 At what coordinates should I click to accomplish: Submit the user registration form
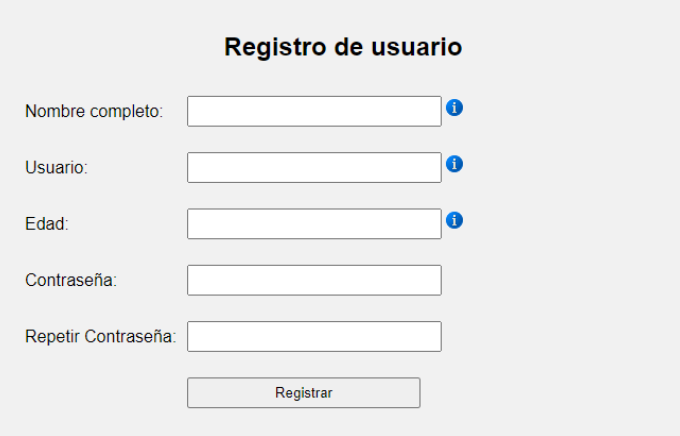coord(303,393)
